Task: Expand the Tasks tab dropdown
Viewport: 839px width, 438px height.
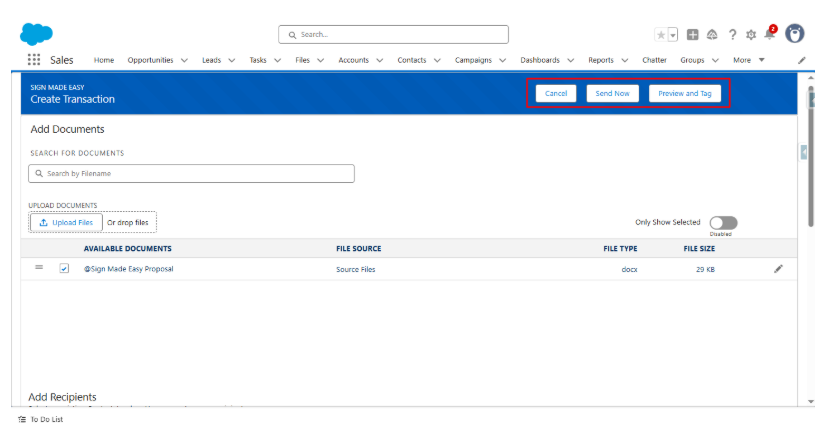Action: point(277,60)
